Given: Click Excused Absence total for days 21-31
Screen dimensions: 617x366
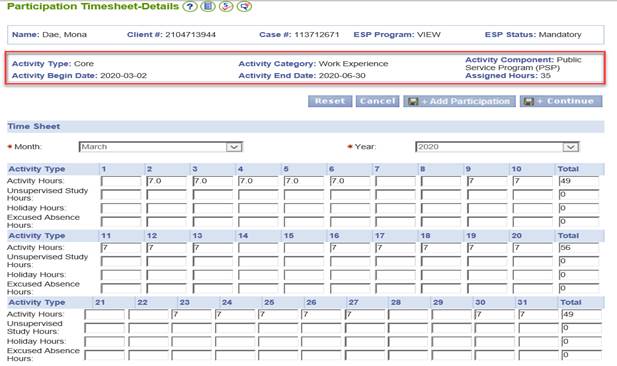Looking at the screenshot, I should [581, 355].
